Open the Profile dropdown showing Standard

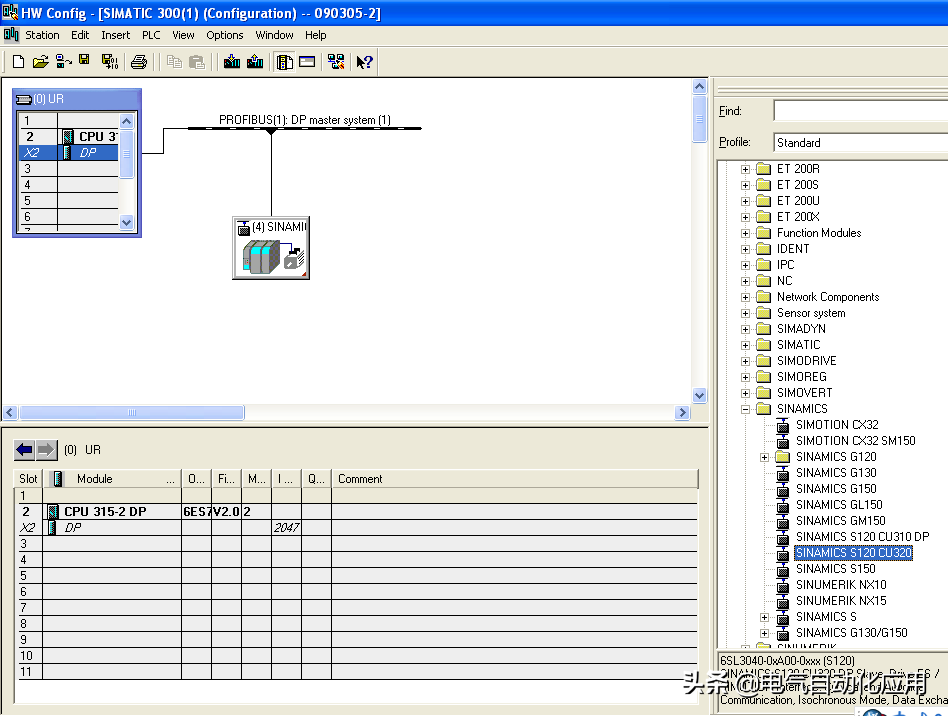(860, 143)
